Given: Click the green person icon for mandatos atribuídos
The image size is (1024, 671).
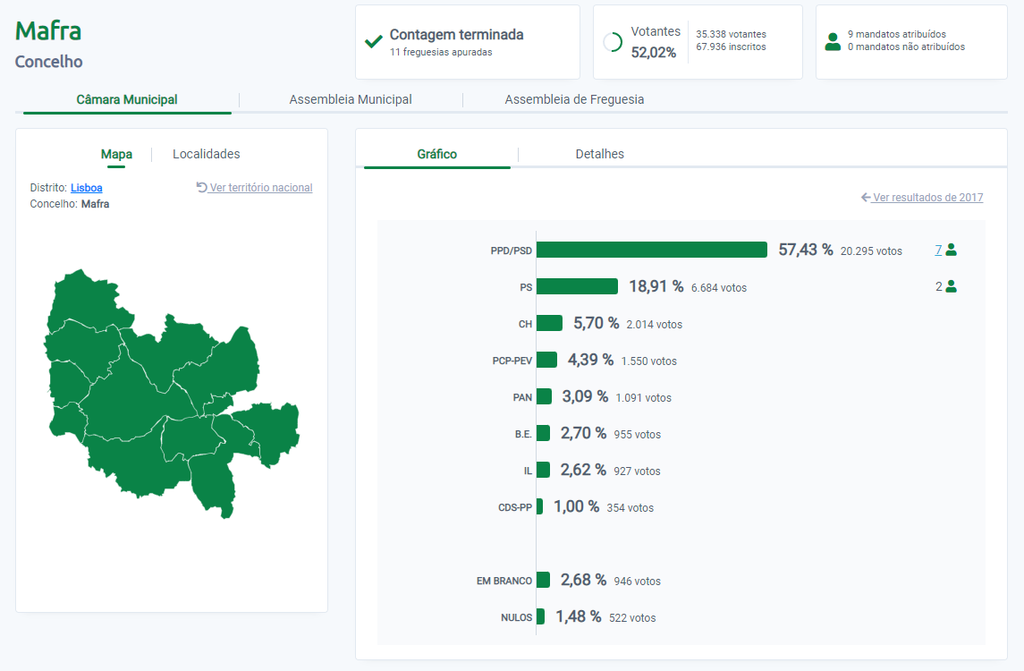Looking at the screenshot, I should click(833, 41).
